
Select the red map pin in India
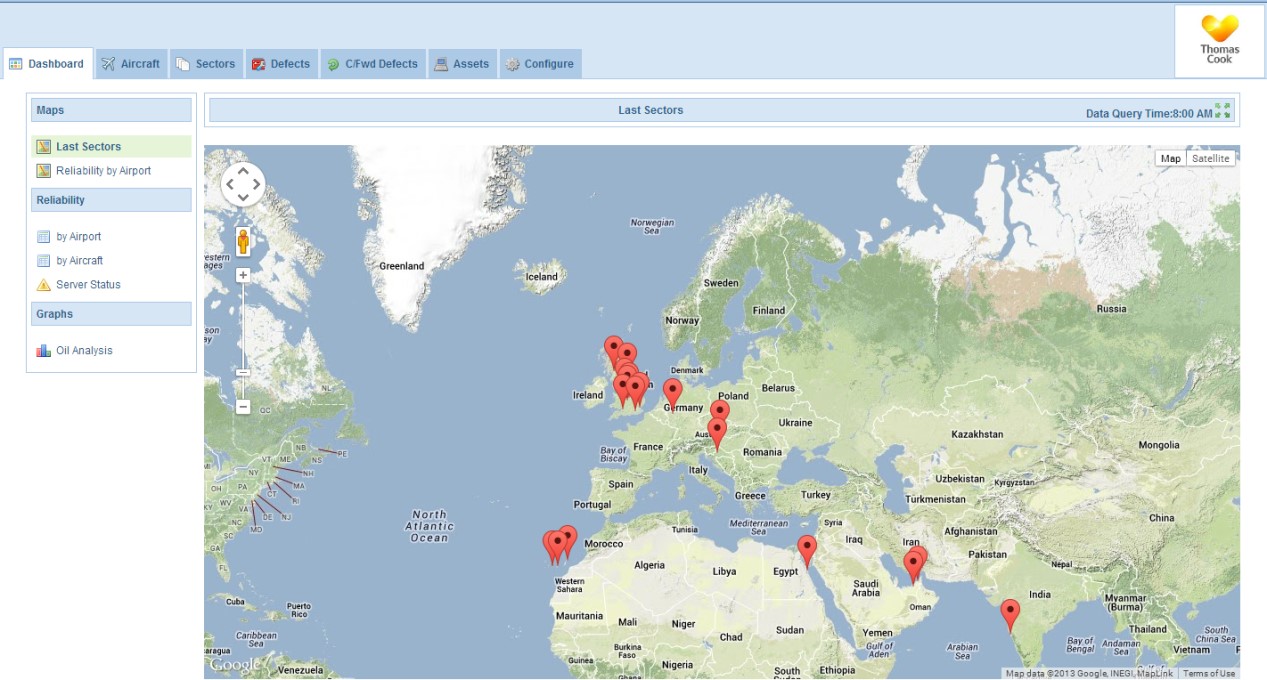tap(1010, 613)
